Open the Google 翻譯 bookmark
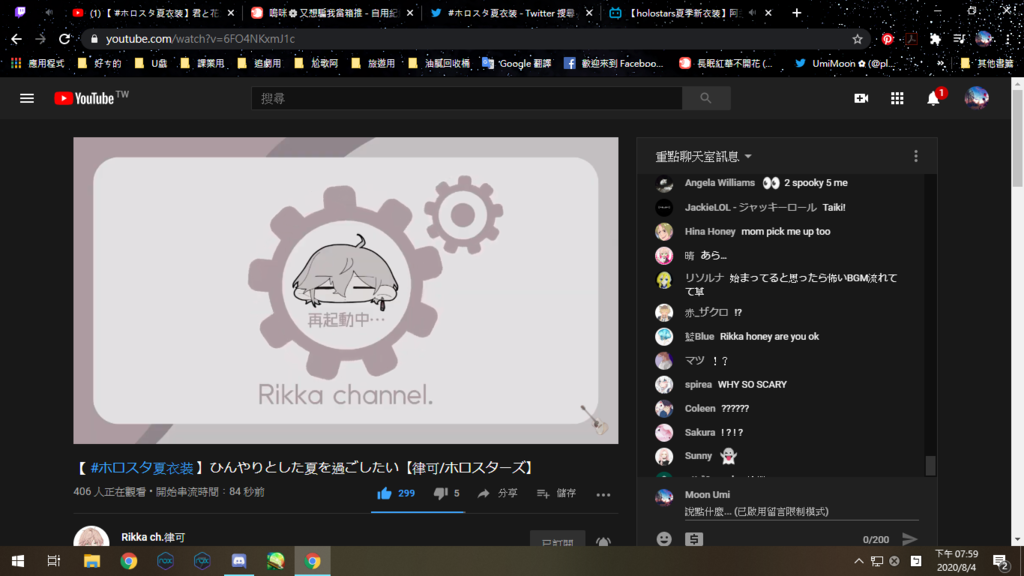Image resolution: width=1024 pixels, height=576 pixels. click(517, 63)
